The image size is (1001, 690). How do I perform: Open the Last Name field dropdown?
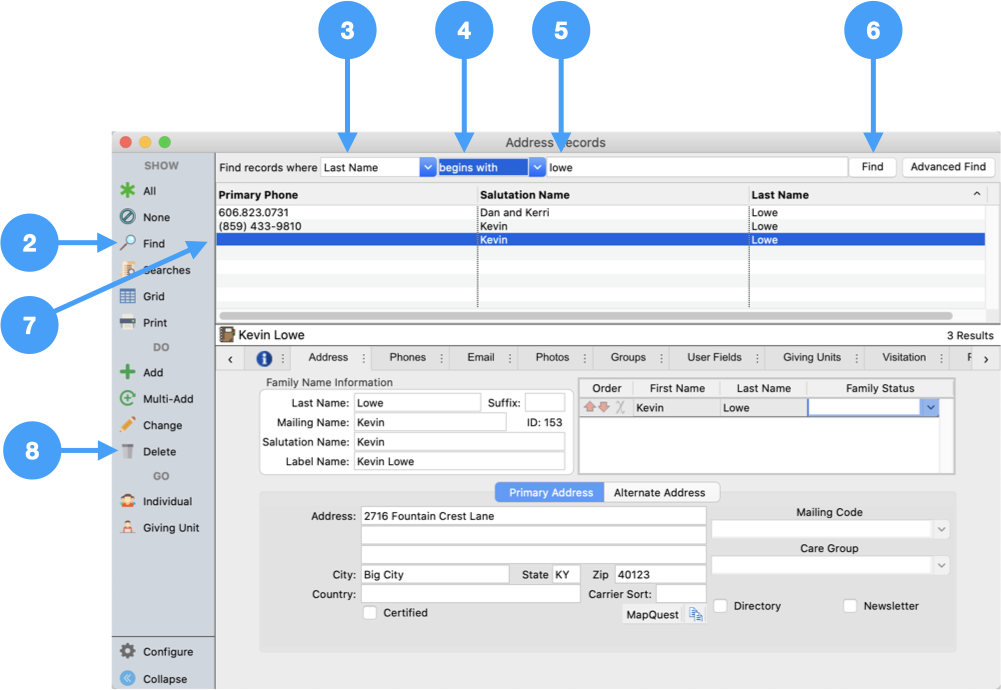click(x=428, y=167)
